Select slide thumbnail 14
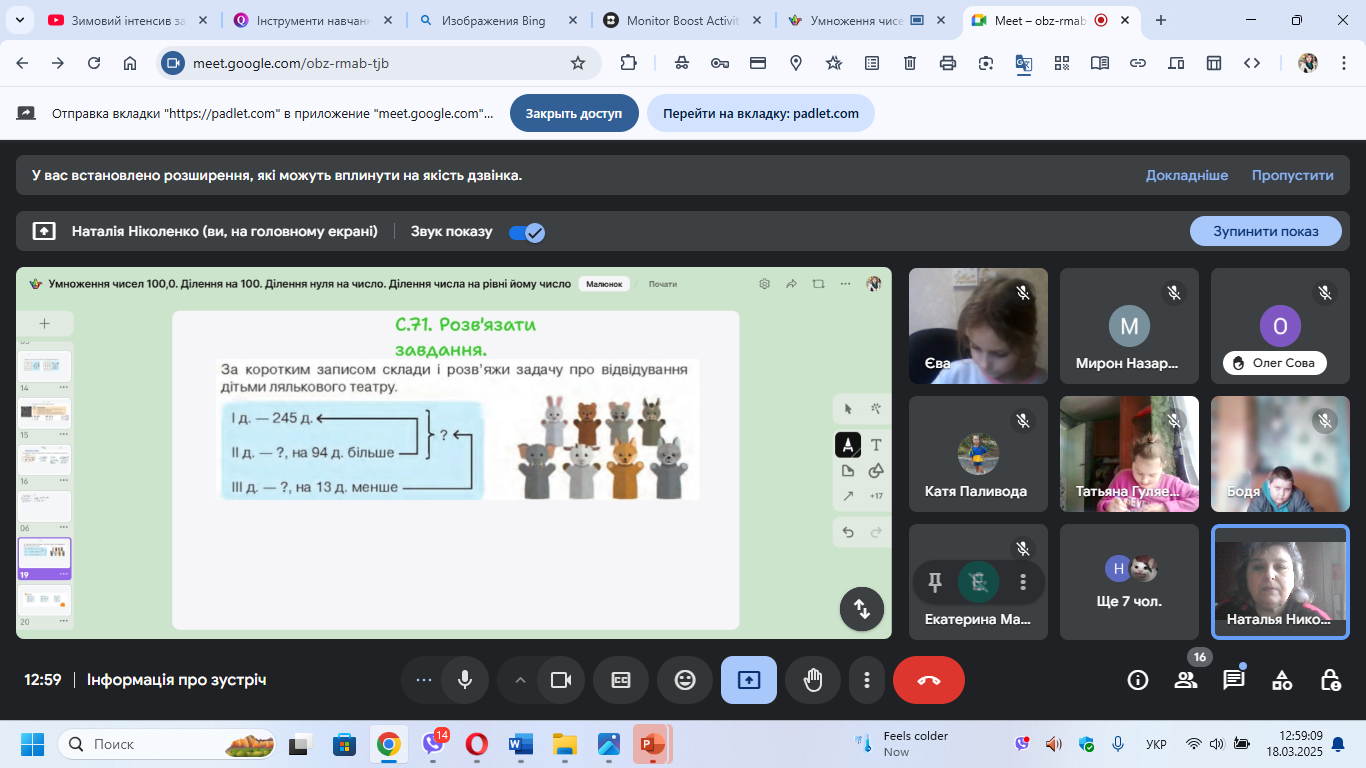The height and width of the screenshot is (768, 1366). [45, 366]
